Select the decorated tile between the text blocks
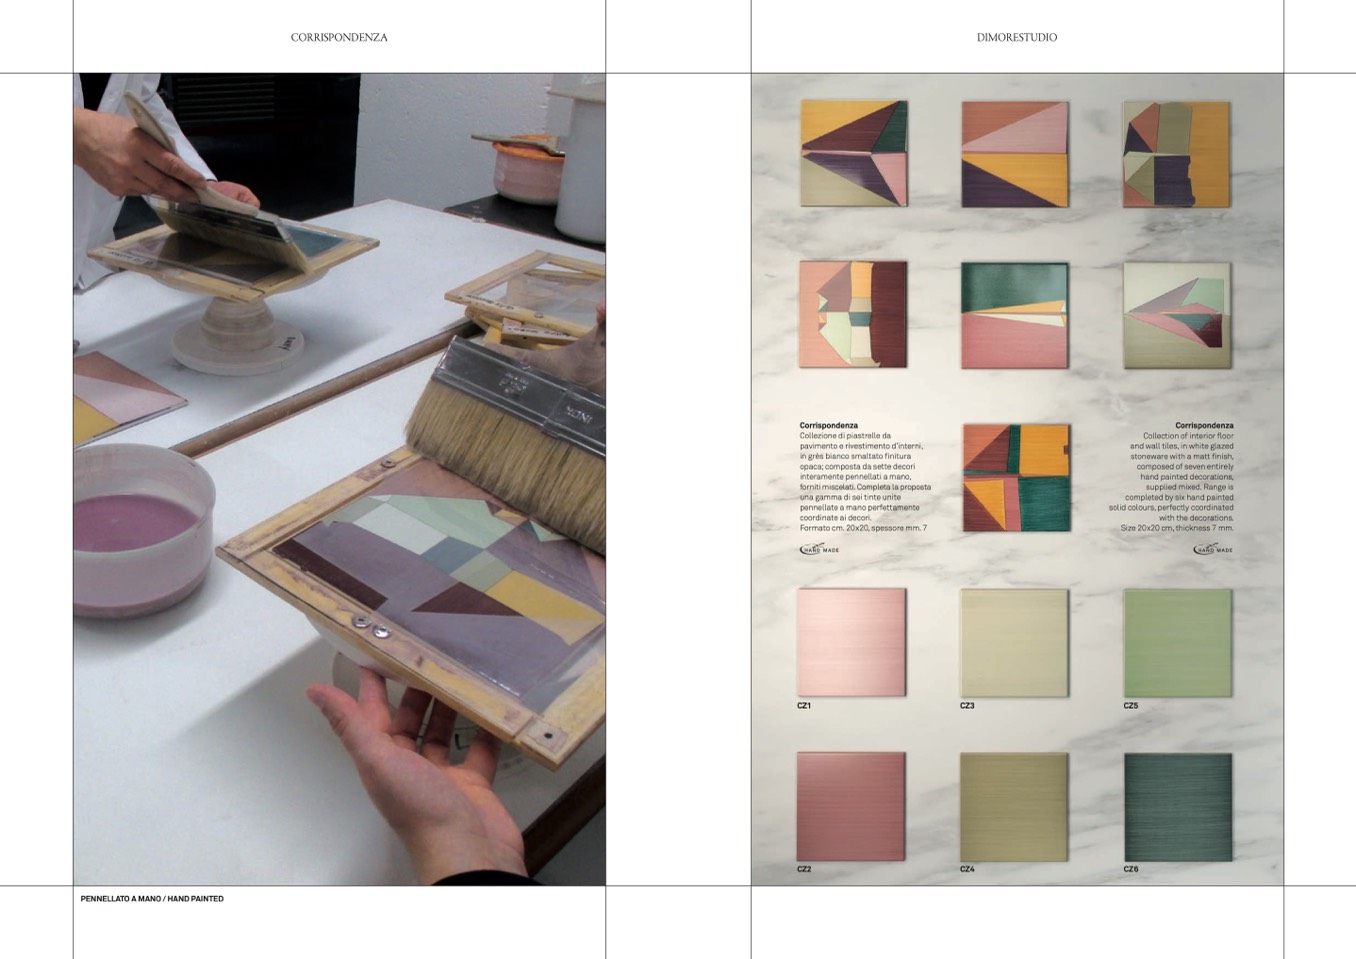Screen dimensions: 1356x959 1016,477
